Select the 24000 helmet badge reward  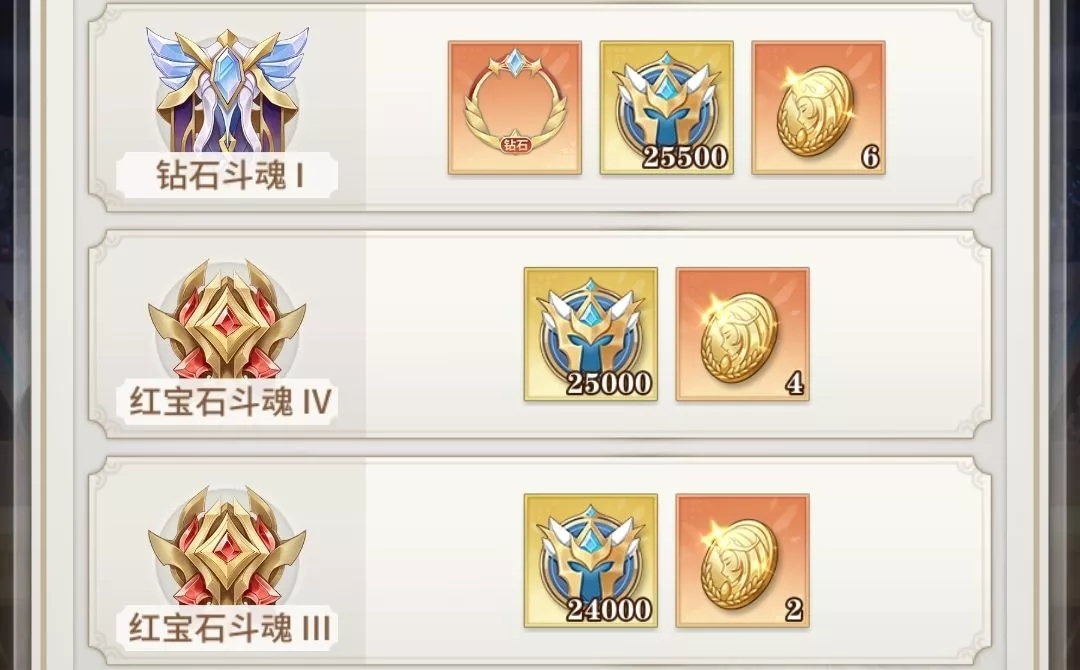click(x=590, y=561)
